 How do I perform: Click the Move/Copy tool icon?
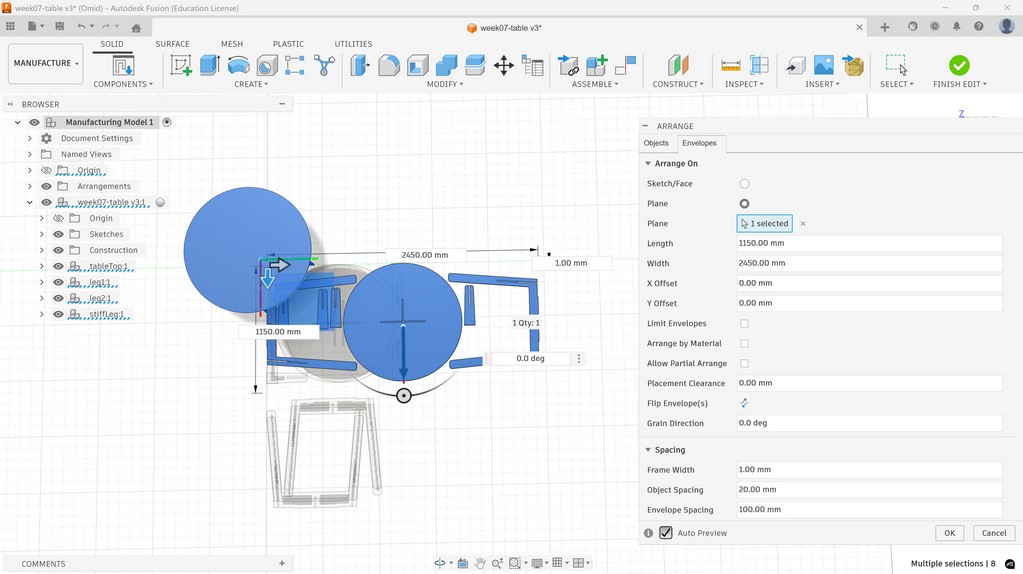pos(504,66)
